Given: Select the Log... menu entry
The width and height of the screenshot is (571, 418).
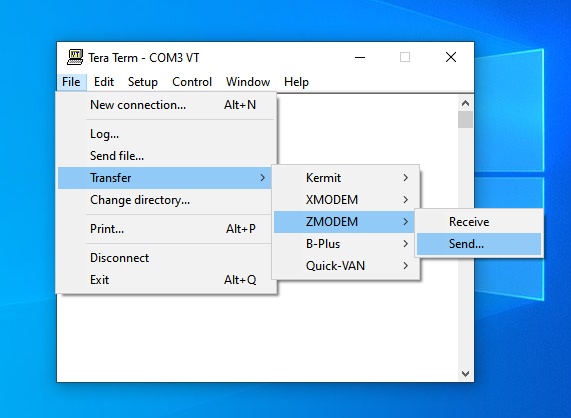Looking at the screenshot, I should click(x=166, y=134).
